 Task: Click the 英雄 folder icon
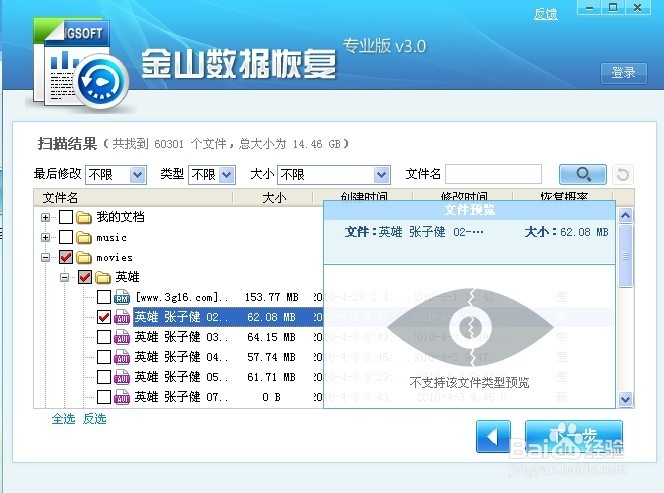click(103, 277)
